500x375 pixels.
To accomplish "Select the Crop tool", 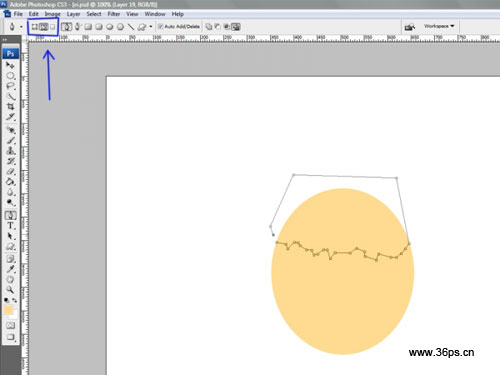I will tap(10, 107).
